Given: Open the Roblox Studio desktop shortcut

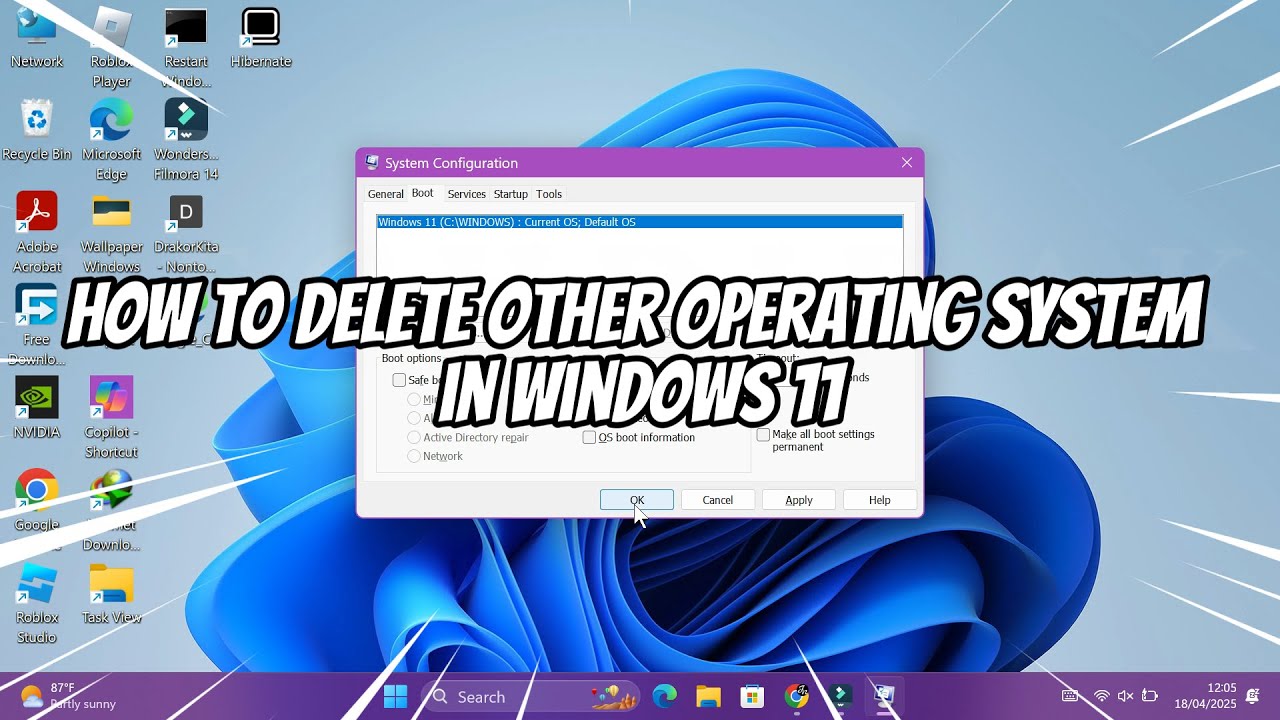Looking at the screenshot, I should coord(37,604).
